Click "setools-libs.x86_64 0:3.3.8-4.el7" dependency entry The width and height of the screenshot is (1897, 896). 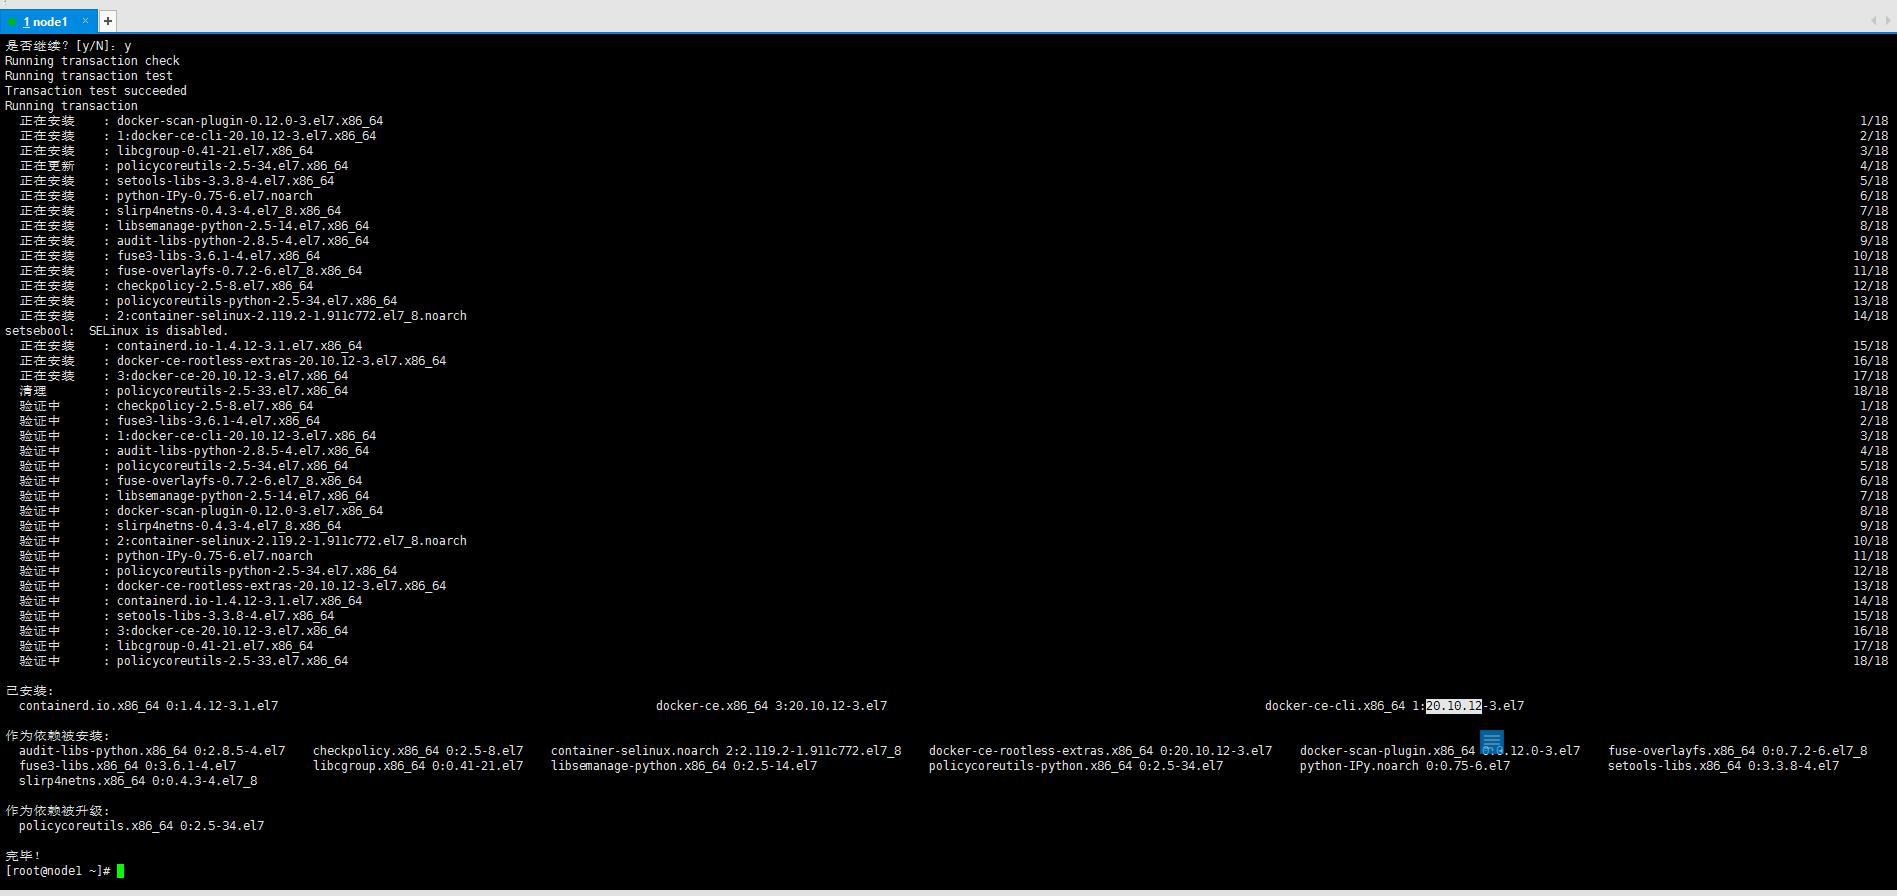click(1724, 766)
